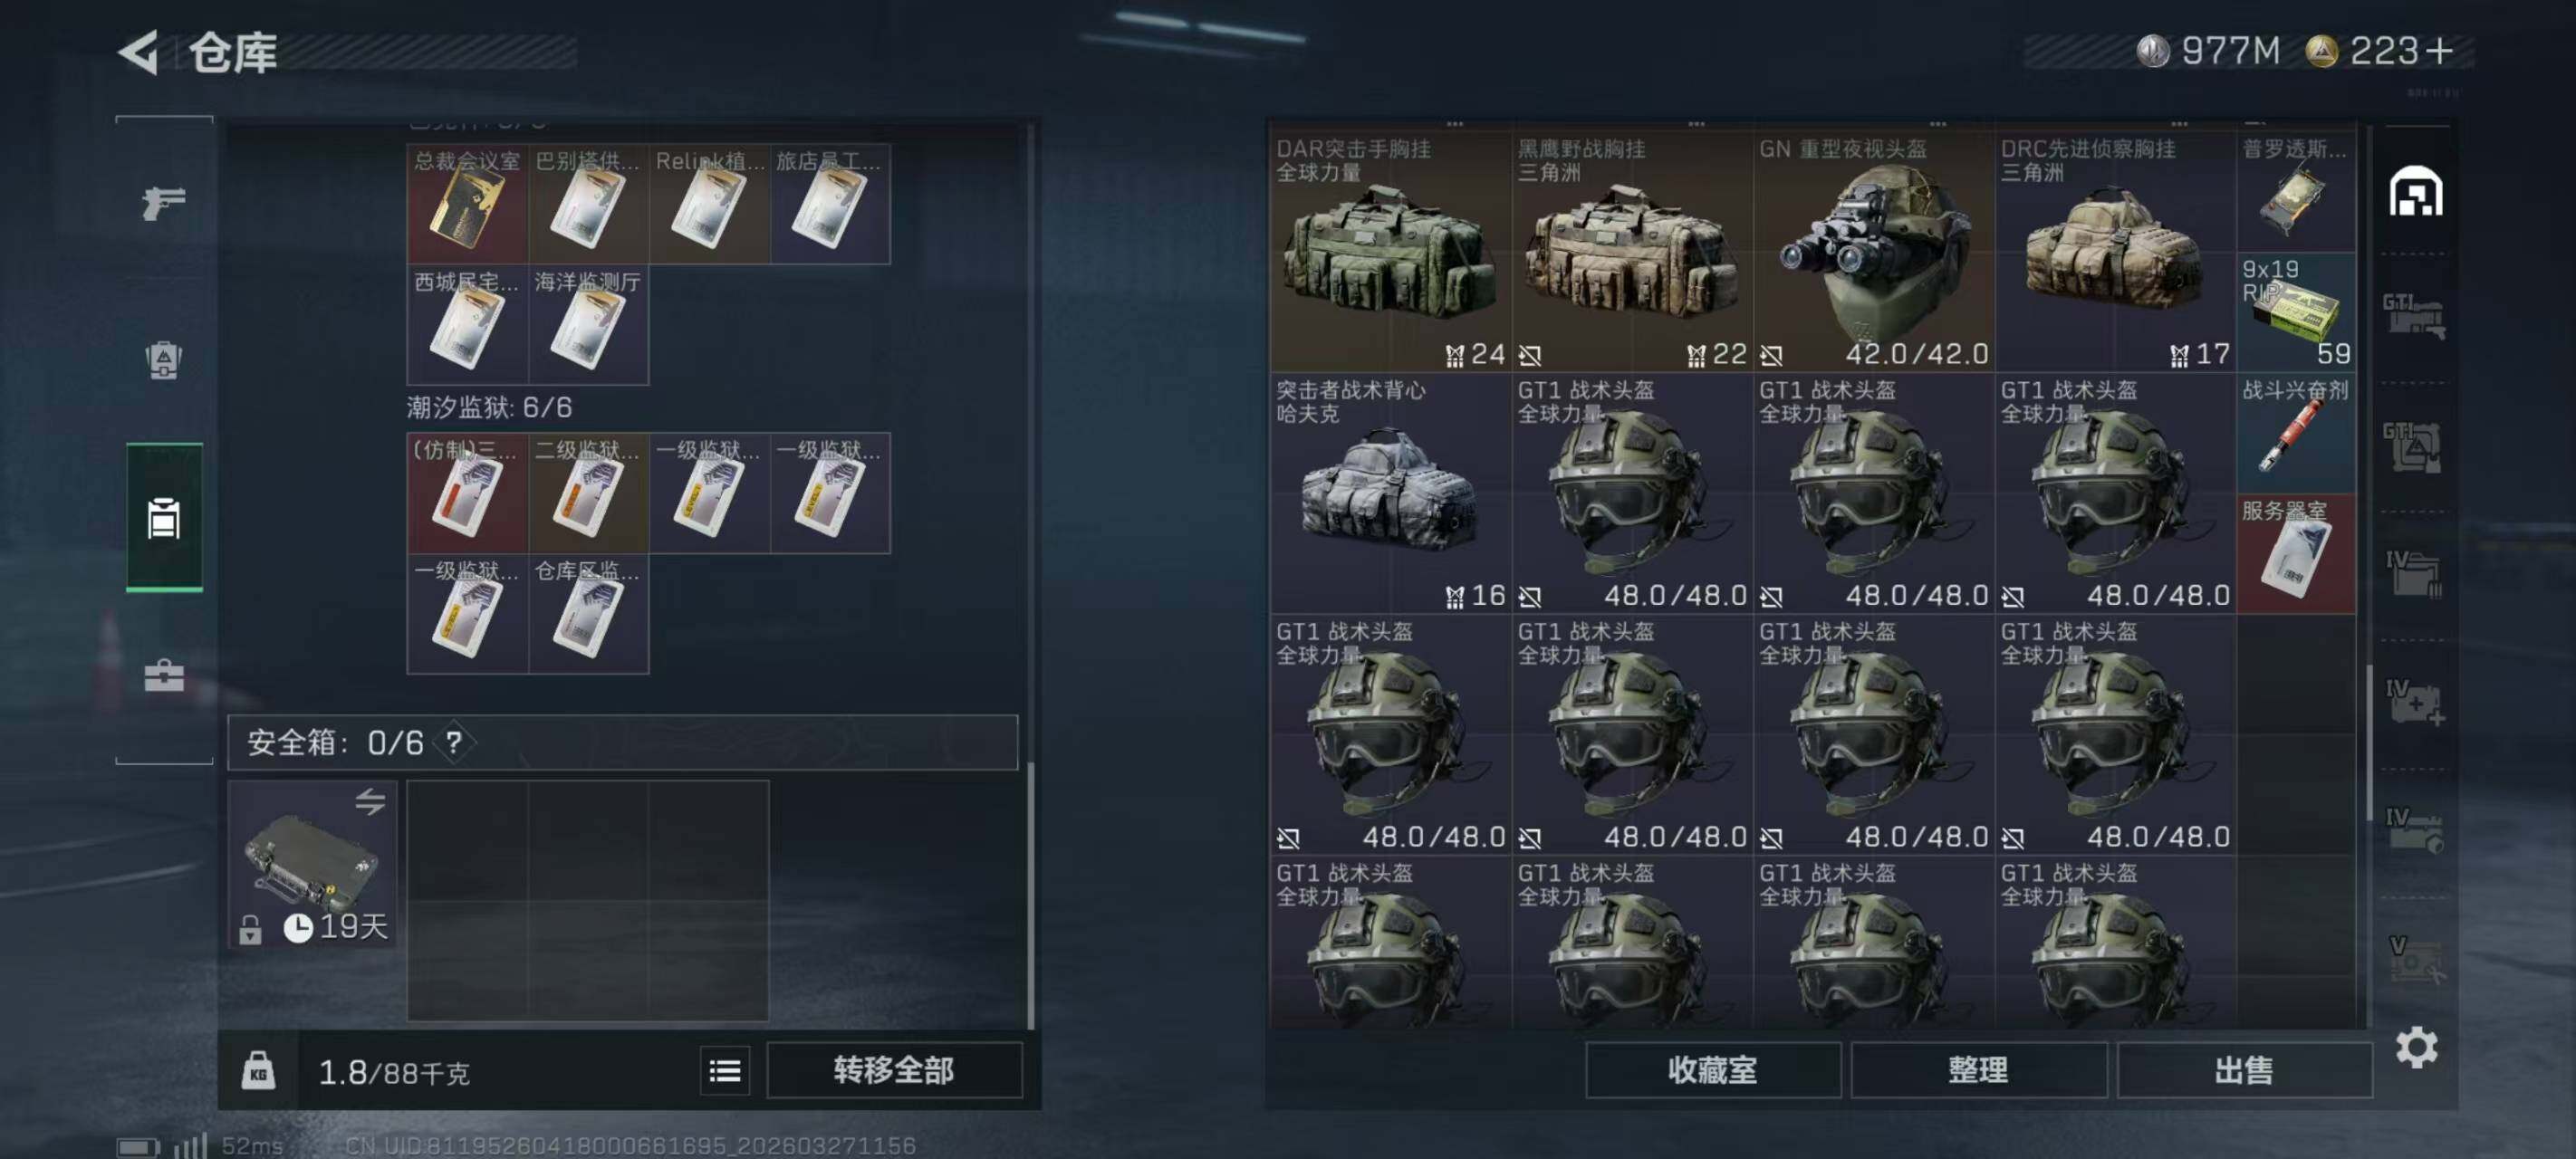Image resolution: width=2576 pixels, height=1159 pixels.
Task: Open the 收藏室 collection room
Action: point(1712,1070)
